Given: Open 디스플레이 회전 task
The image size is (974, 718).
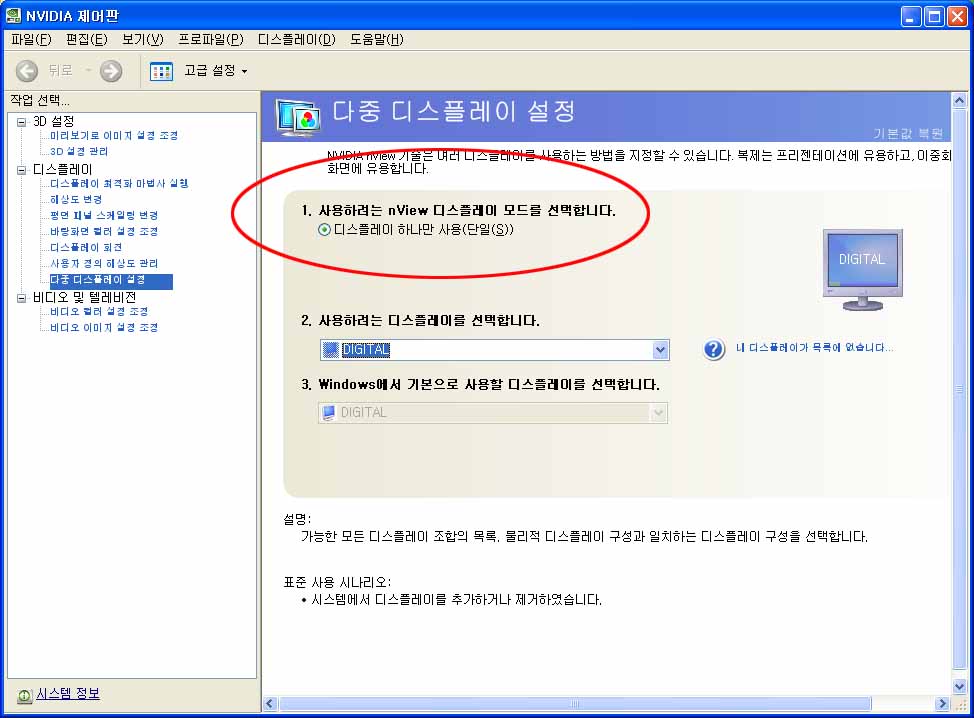Looking at the screenshot, I should (86, 248).
